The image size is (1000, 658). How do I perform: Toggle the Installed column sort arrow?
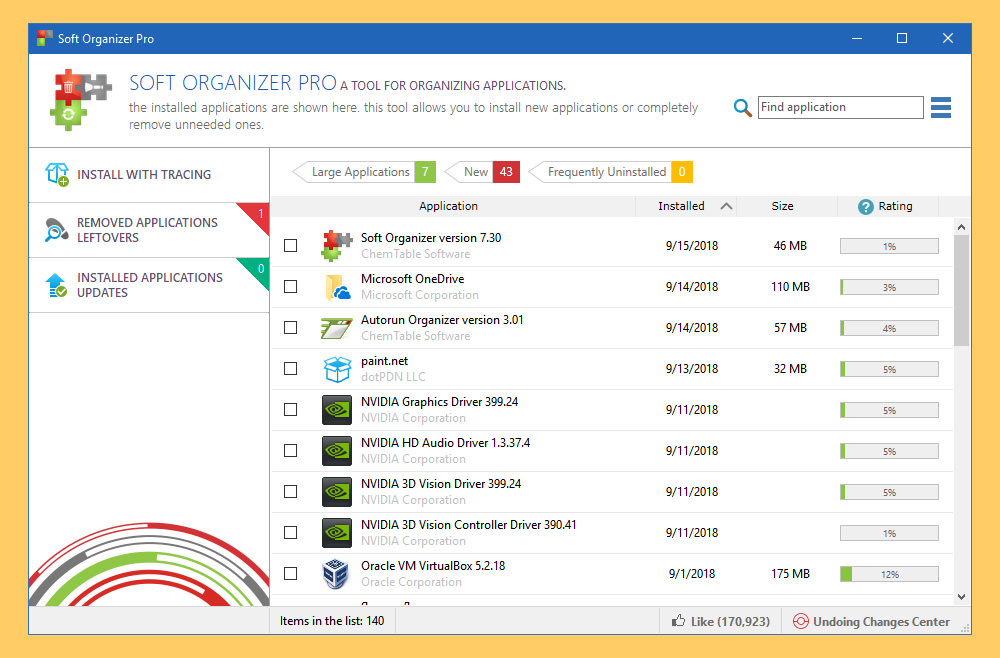726,206
